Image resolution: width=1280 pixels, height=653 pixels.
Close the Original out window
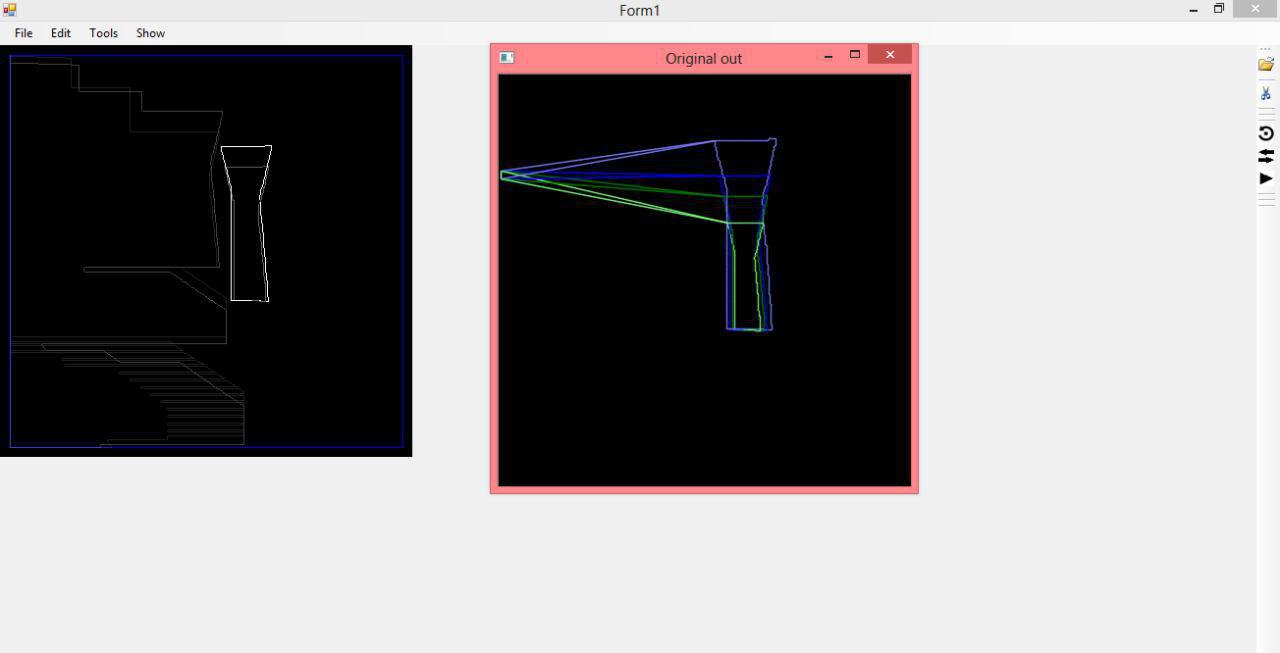click(890, 55)
